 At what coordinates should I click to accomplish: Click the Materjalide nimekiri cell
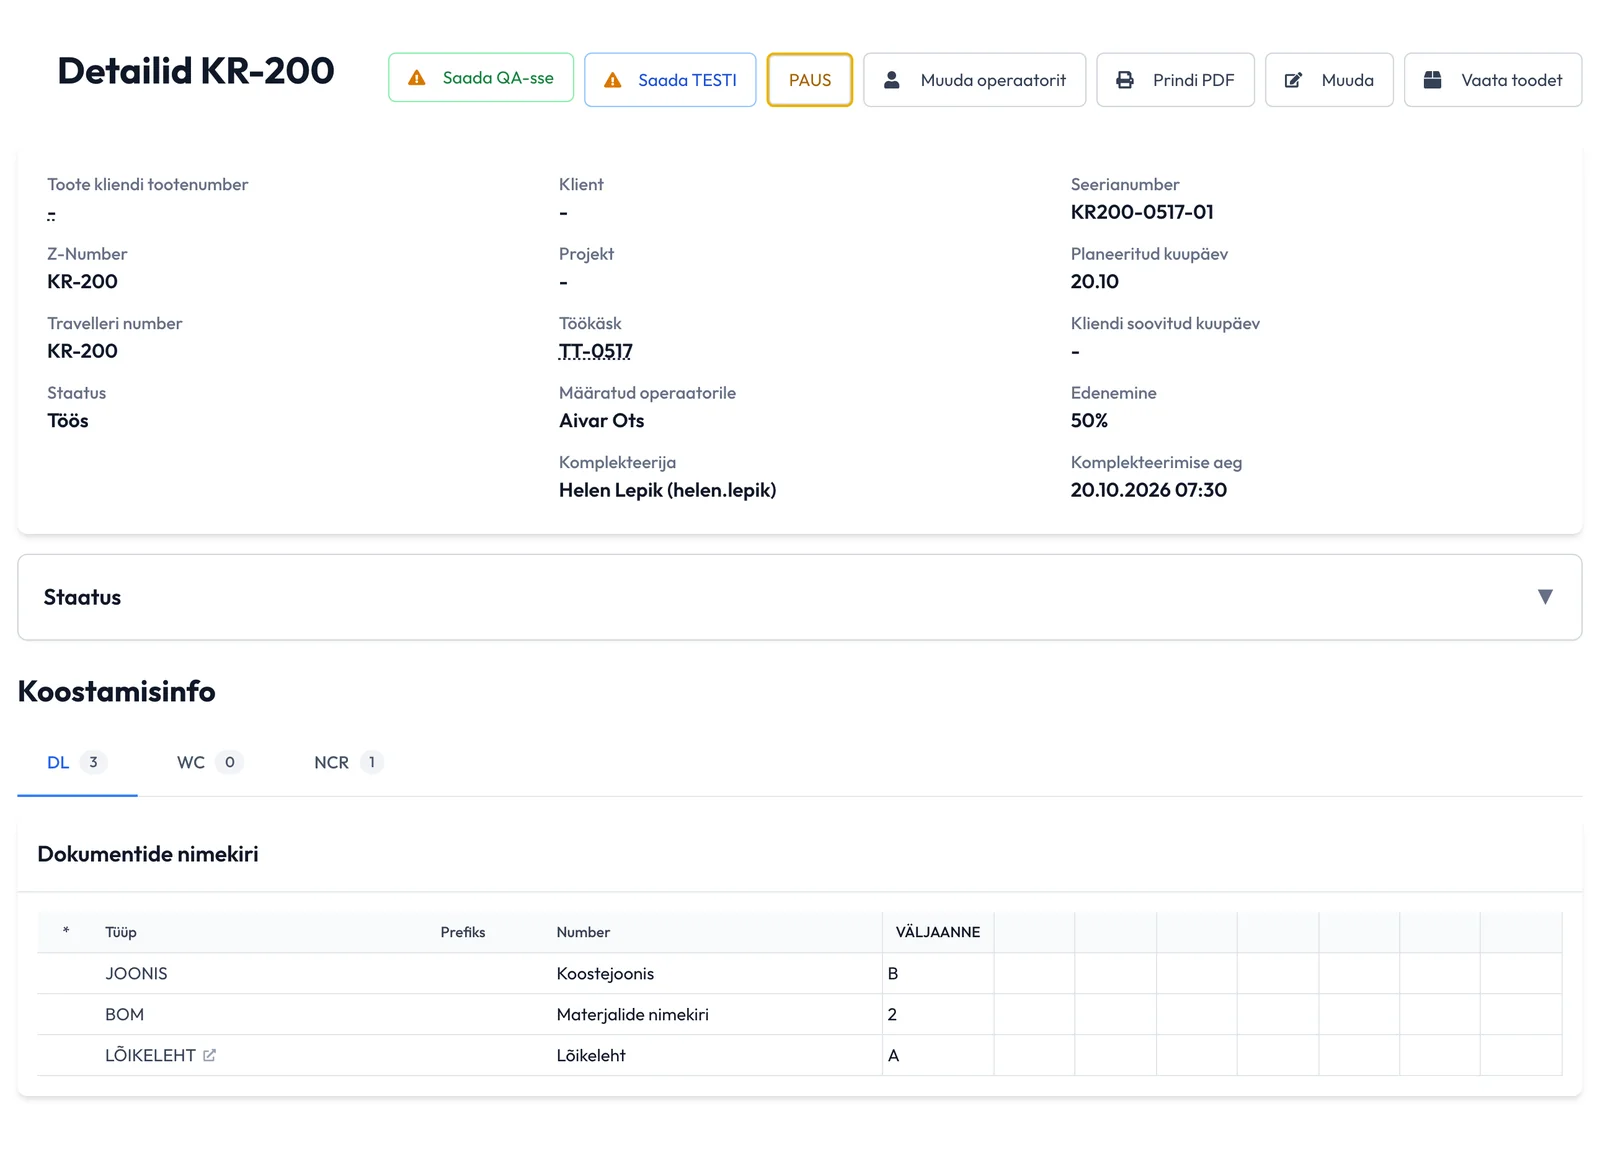632,1015
